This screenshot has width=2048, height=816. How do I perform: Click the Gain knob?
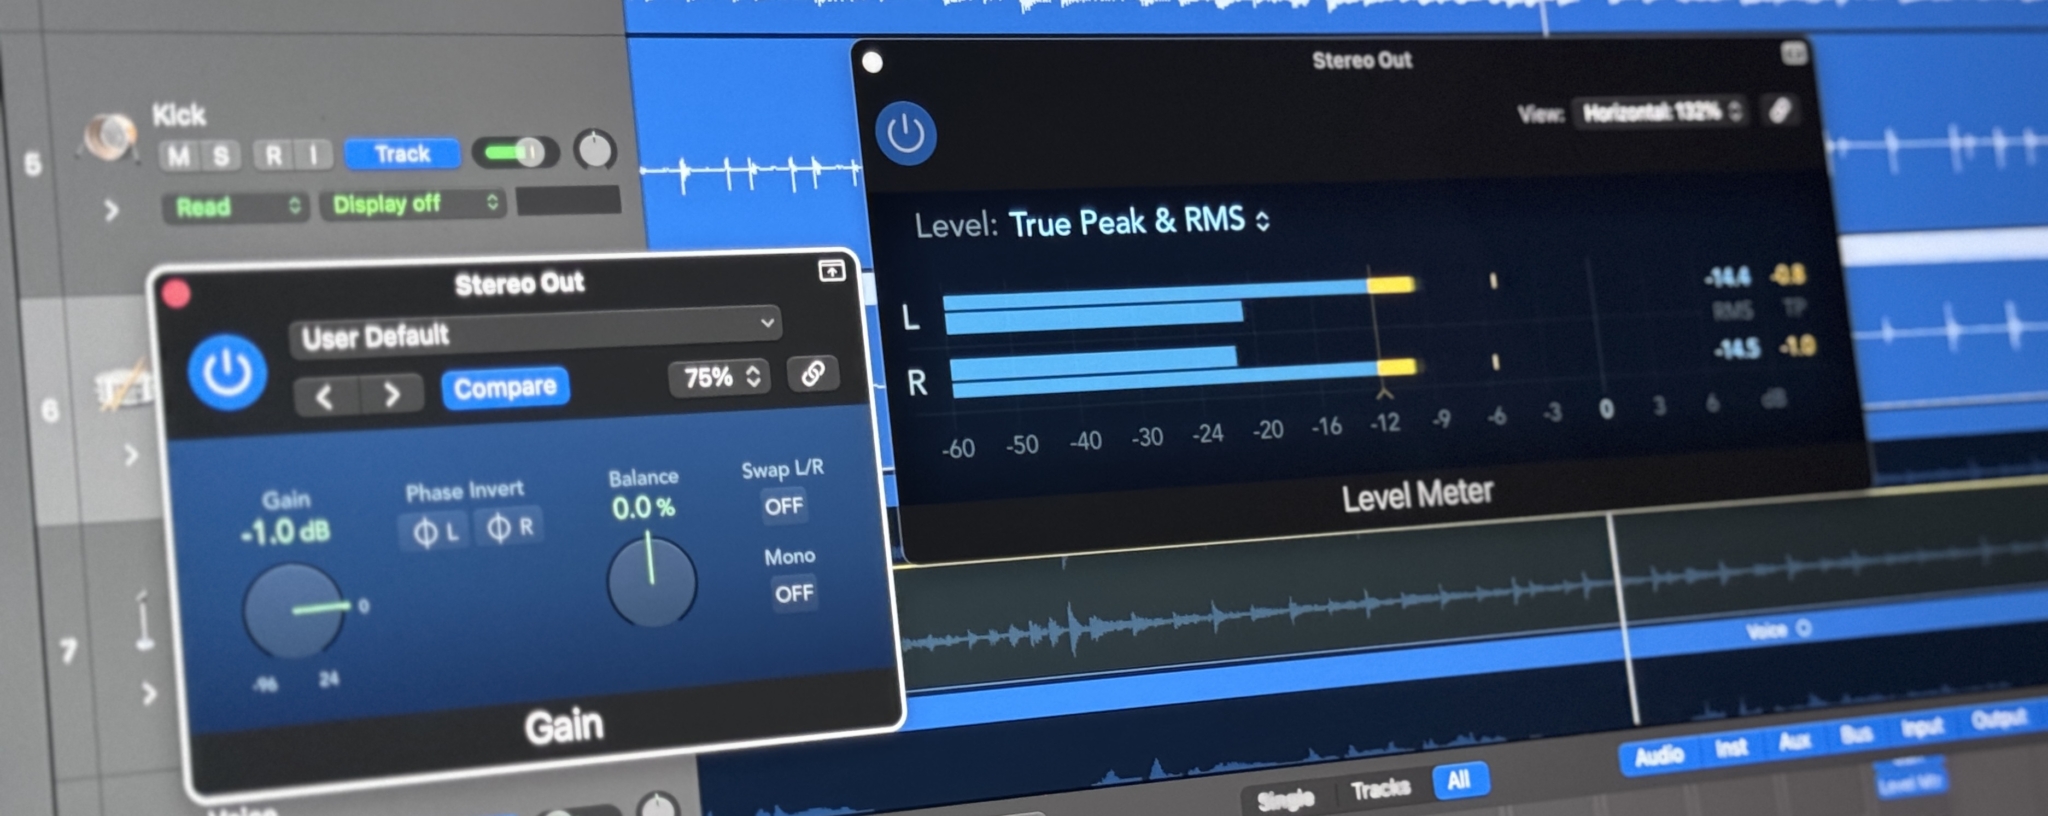click(x=293, y=610)
